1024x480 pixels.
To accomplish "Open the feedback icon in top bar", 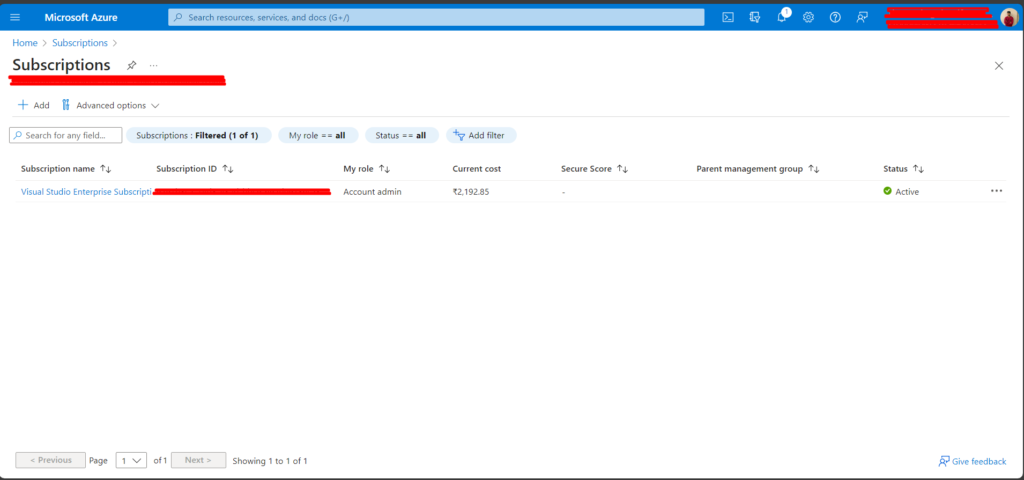I will (862, 18).
